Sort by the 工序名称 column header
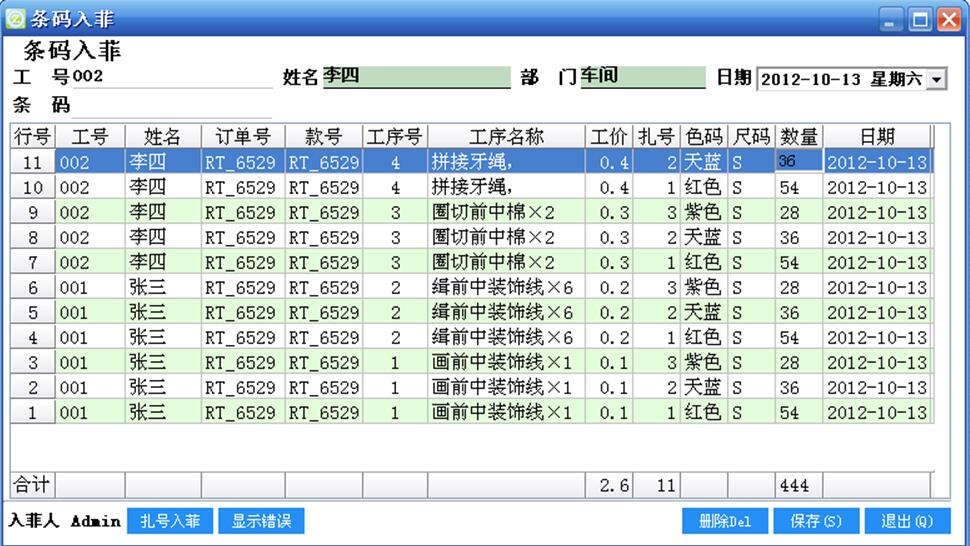The image size is (970, 546). coord(506,136)
